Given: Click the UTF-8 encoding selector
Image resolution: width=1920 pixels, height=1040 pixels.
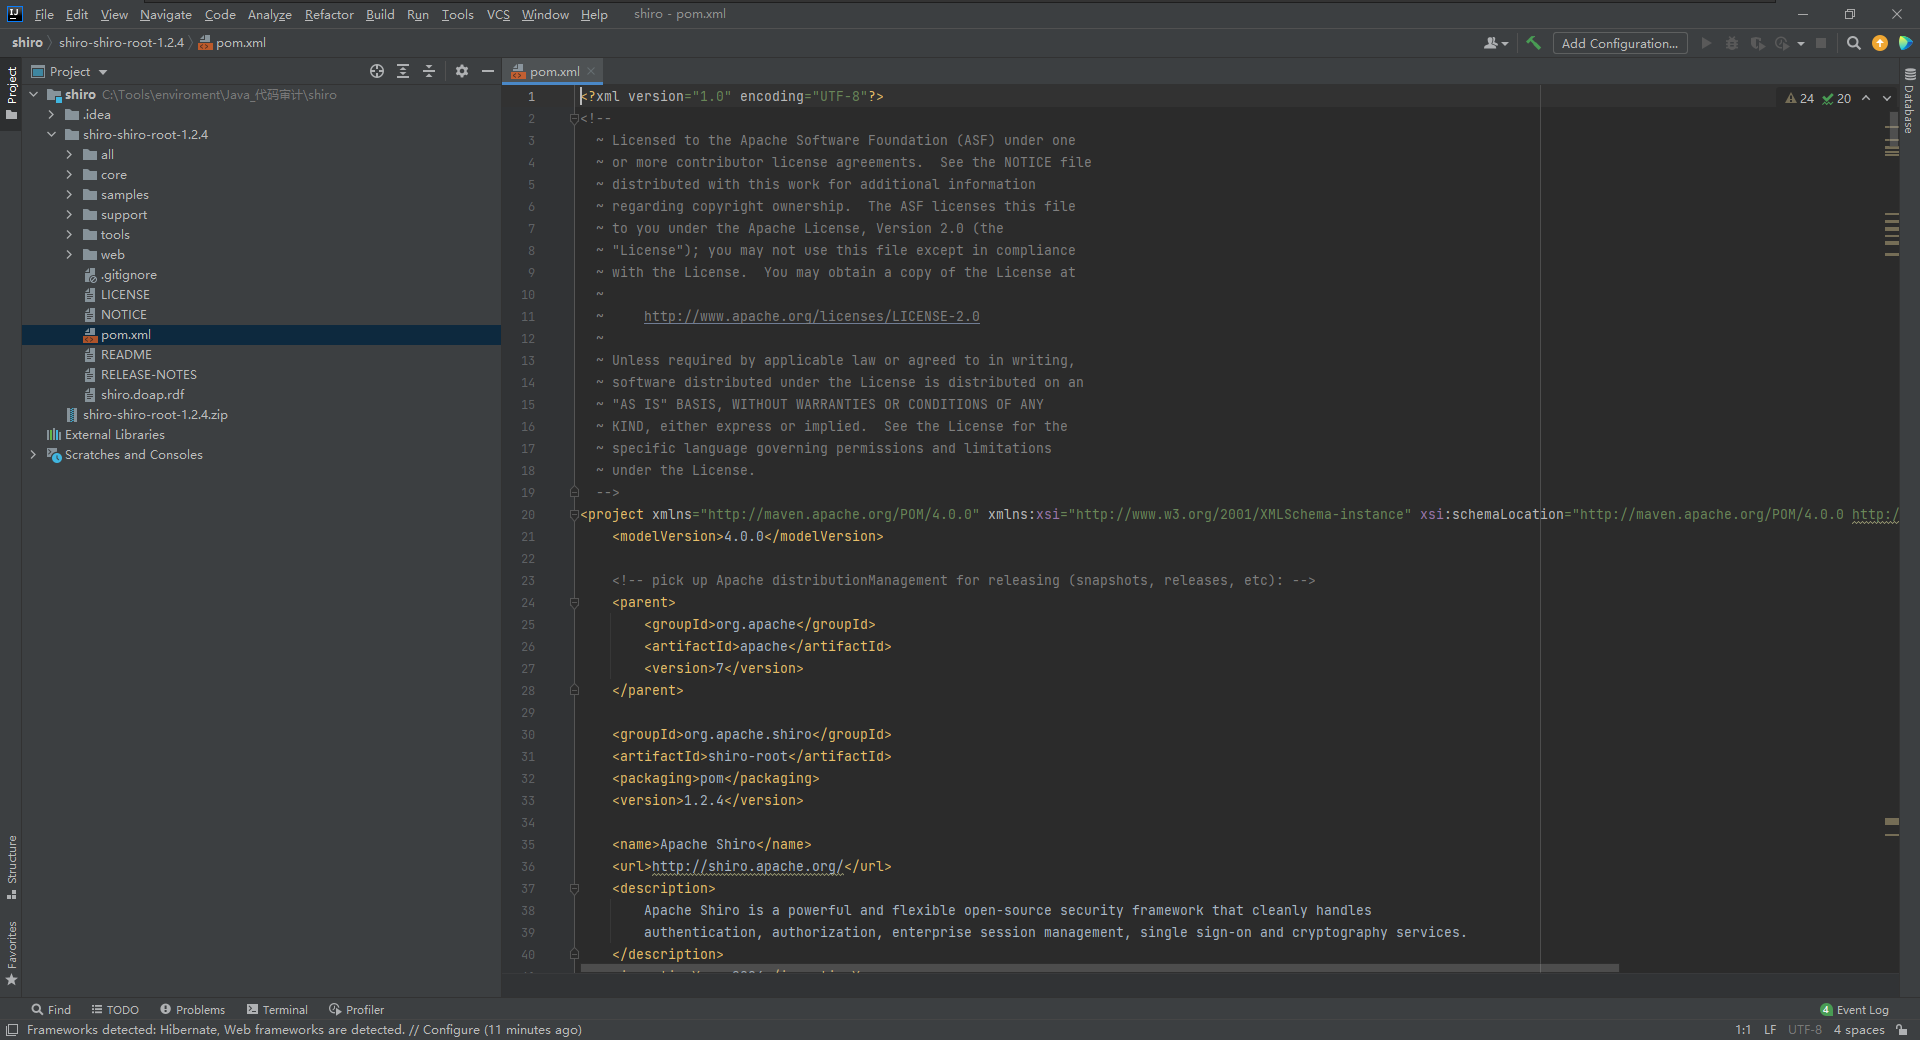Looking at the screenshot, I should [x=1805, y=1029].
